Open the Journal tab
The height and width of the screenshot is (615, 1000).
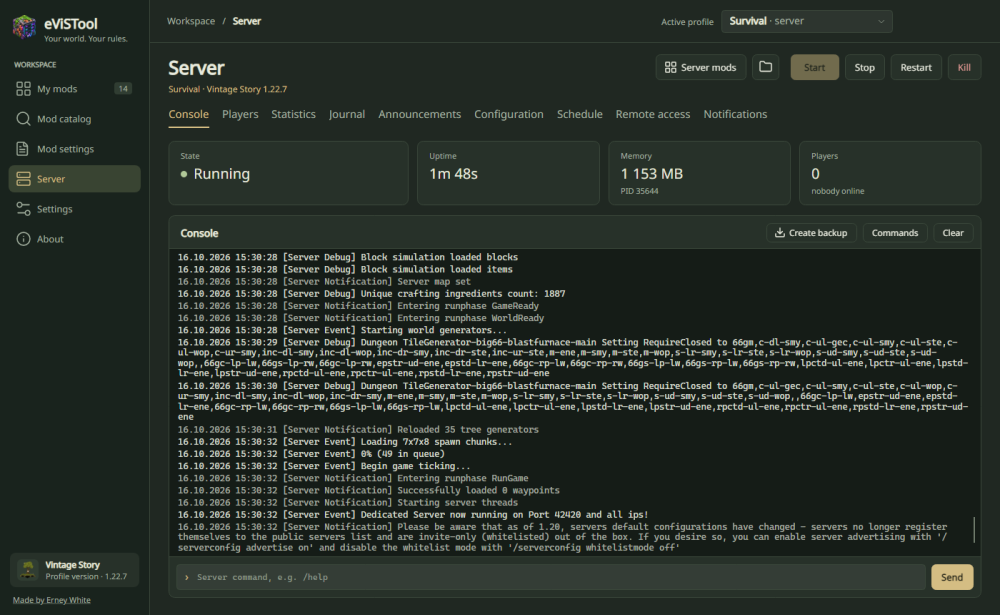pyautogui.click(x=347, y=114)
